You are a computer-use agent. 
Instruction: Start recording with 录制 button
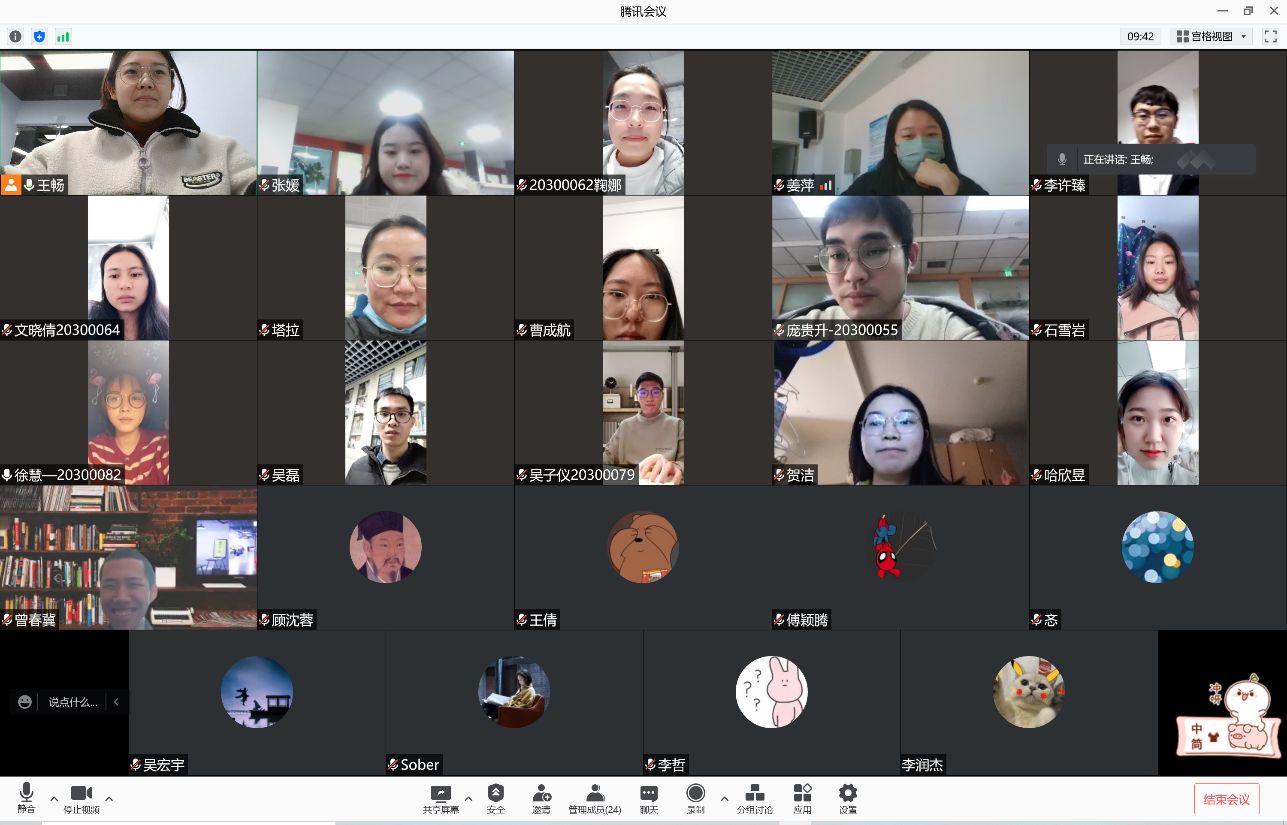pyautogui.click(x=695, y=797)
